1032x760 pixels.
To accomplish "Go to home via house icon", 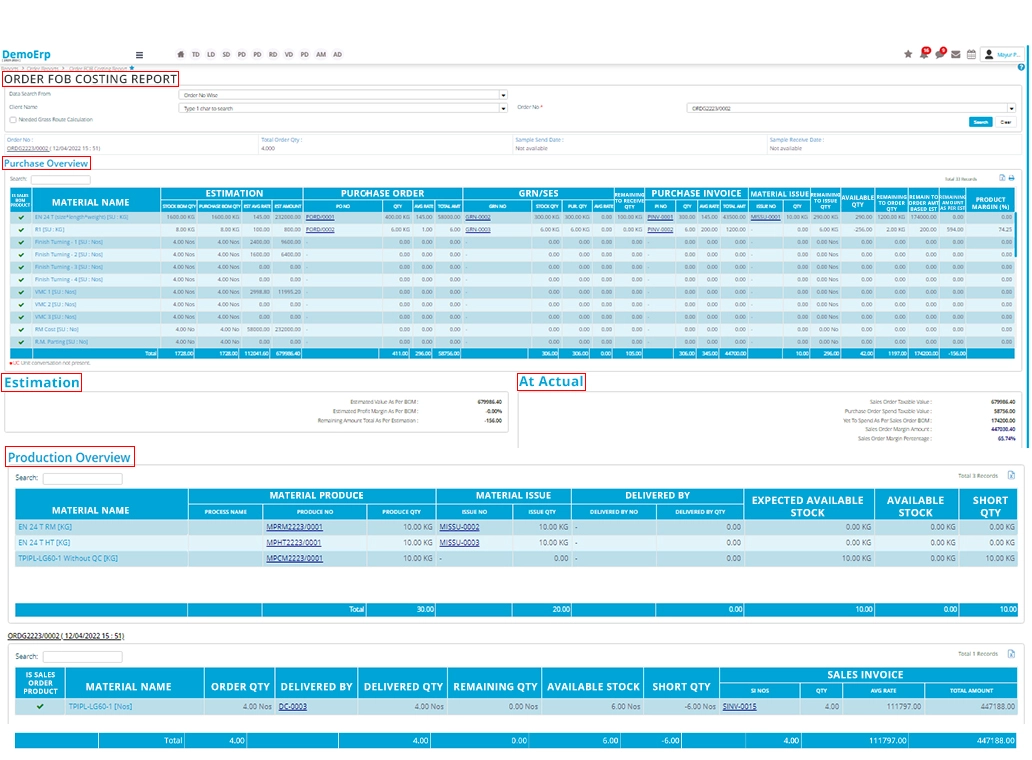I will (x=180, y=55).
